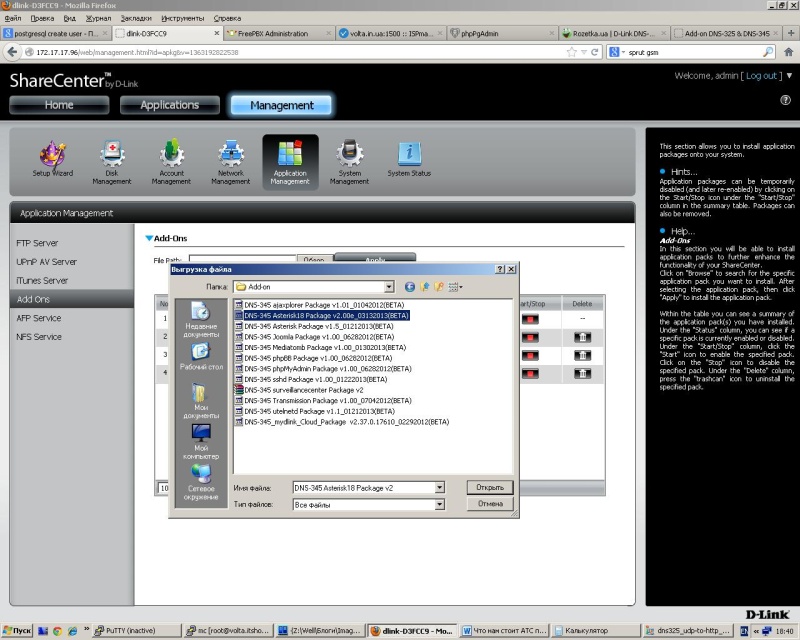This screenshot has width=800, height=640.
Task: Switch to FreePBX Administration tab
Action: 279,34
